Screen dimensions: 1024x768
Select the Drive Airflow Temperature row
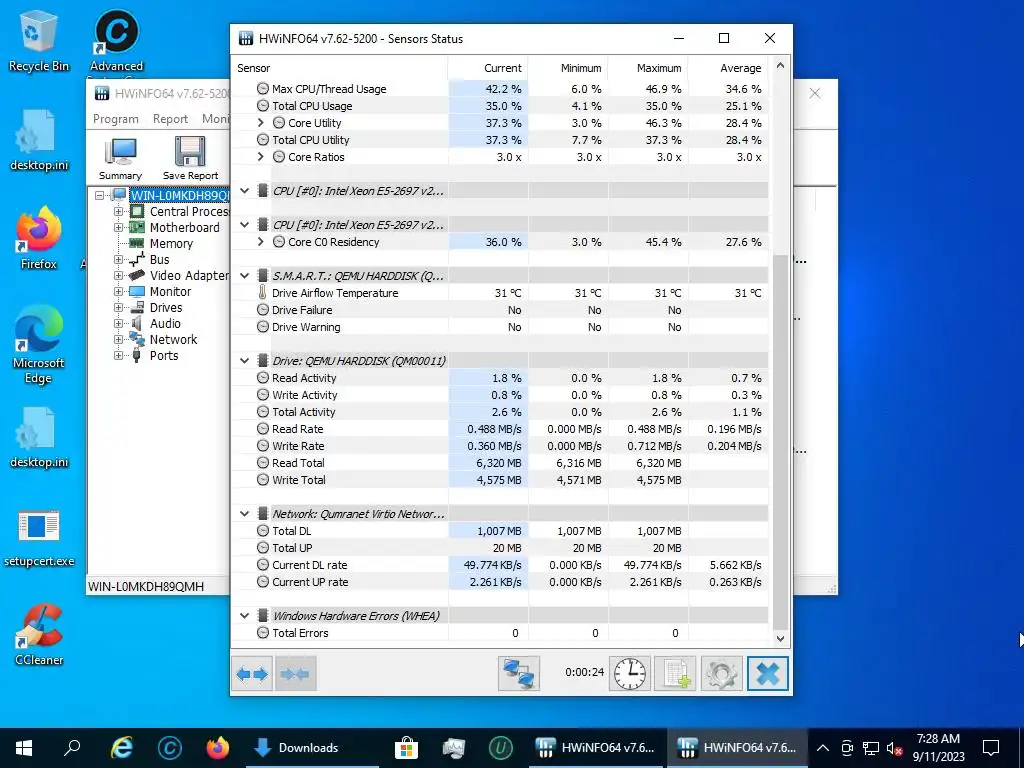[500, 293]
